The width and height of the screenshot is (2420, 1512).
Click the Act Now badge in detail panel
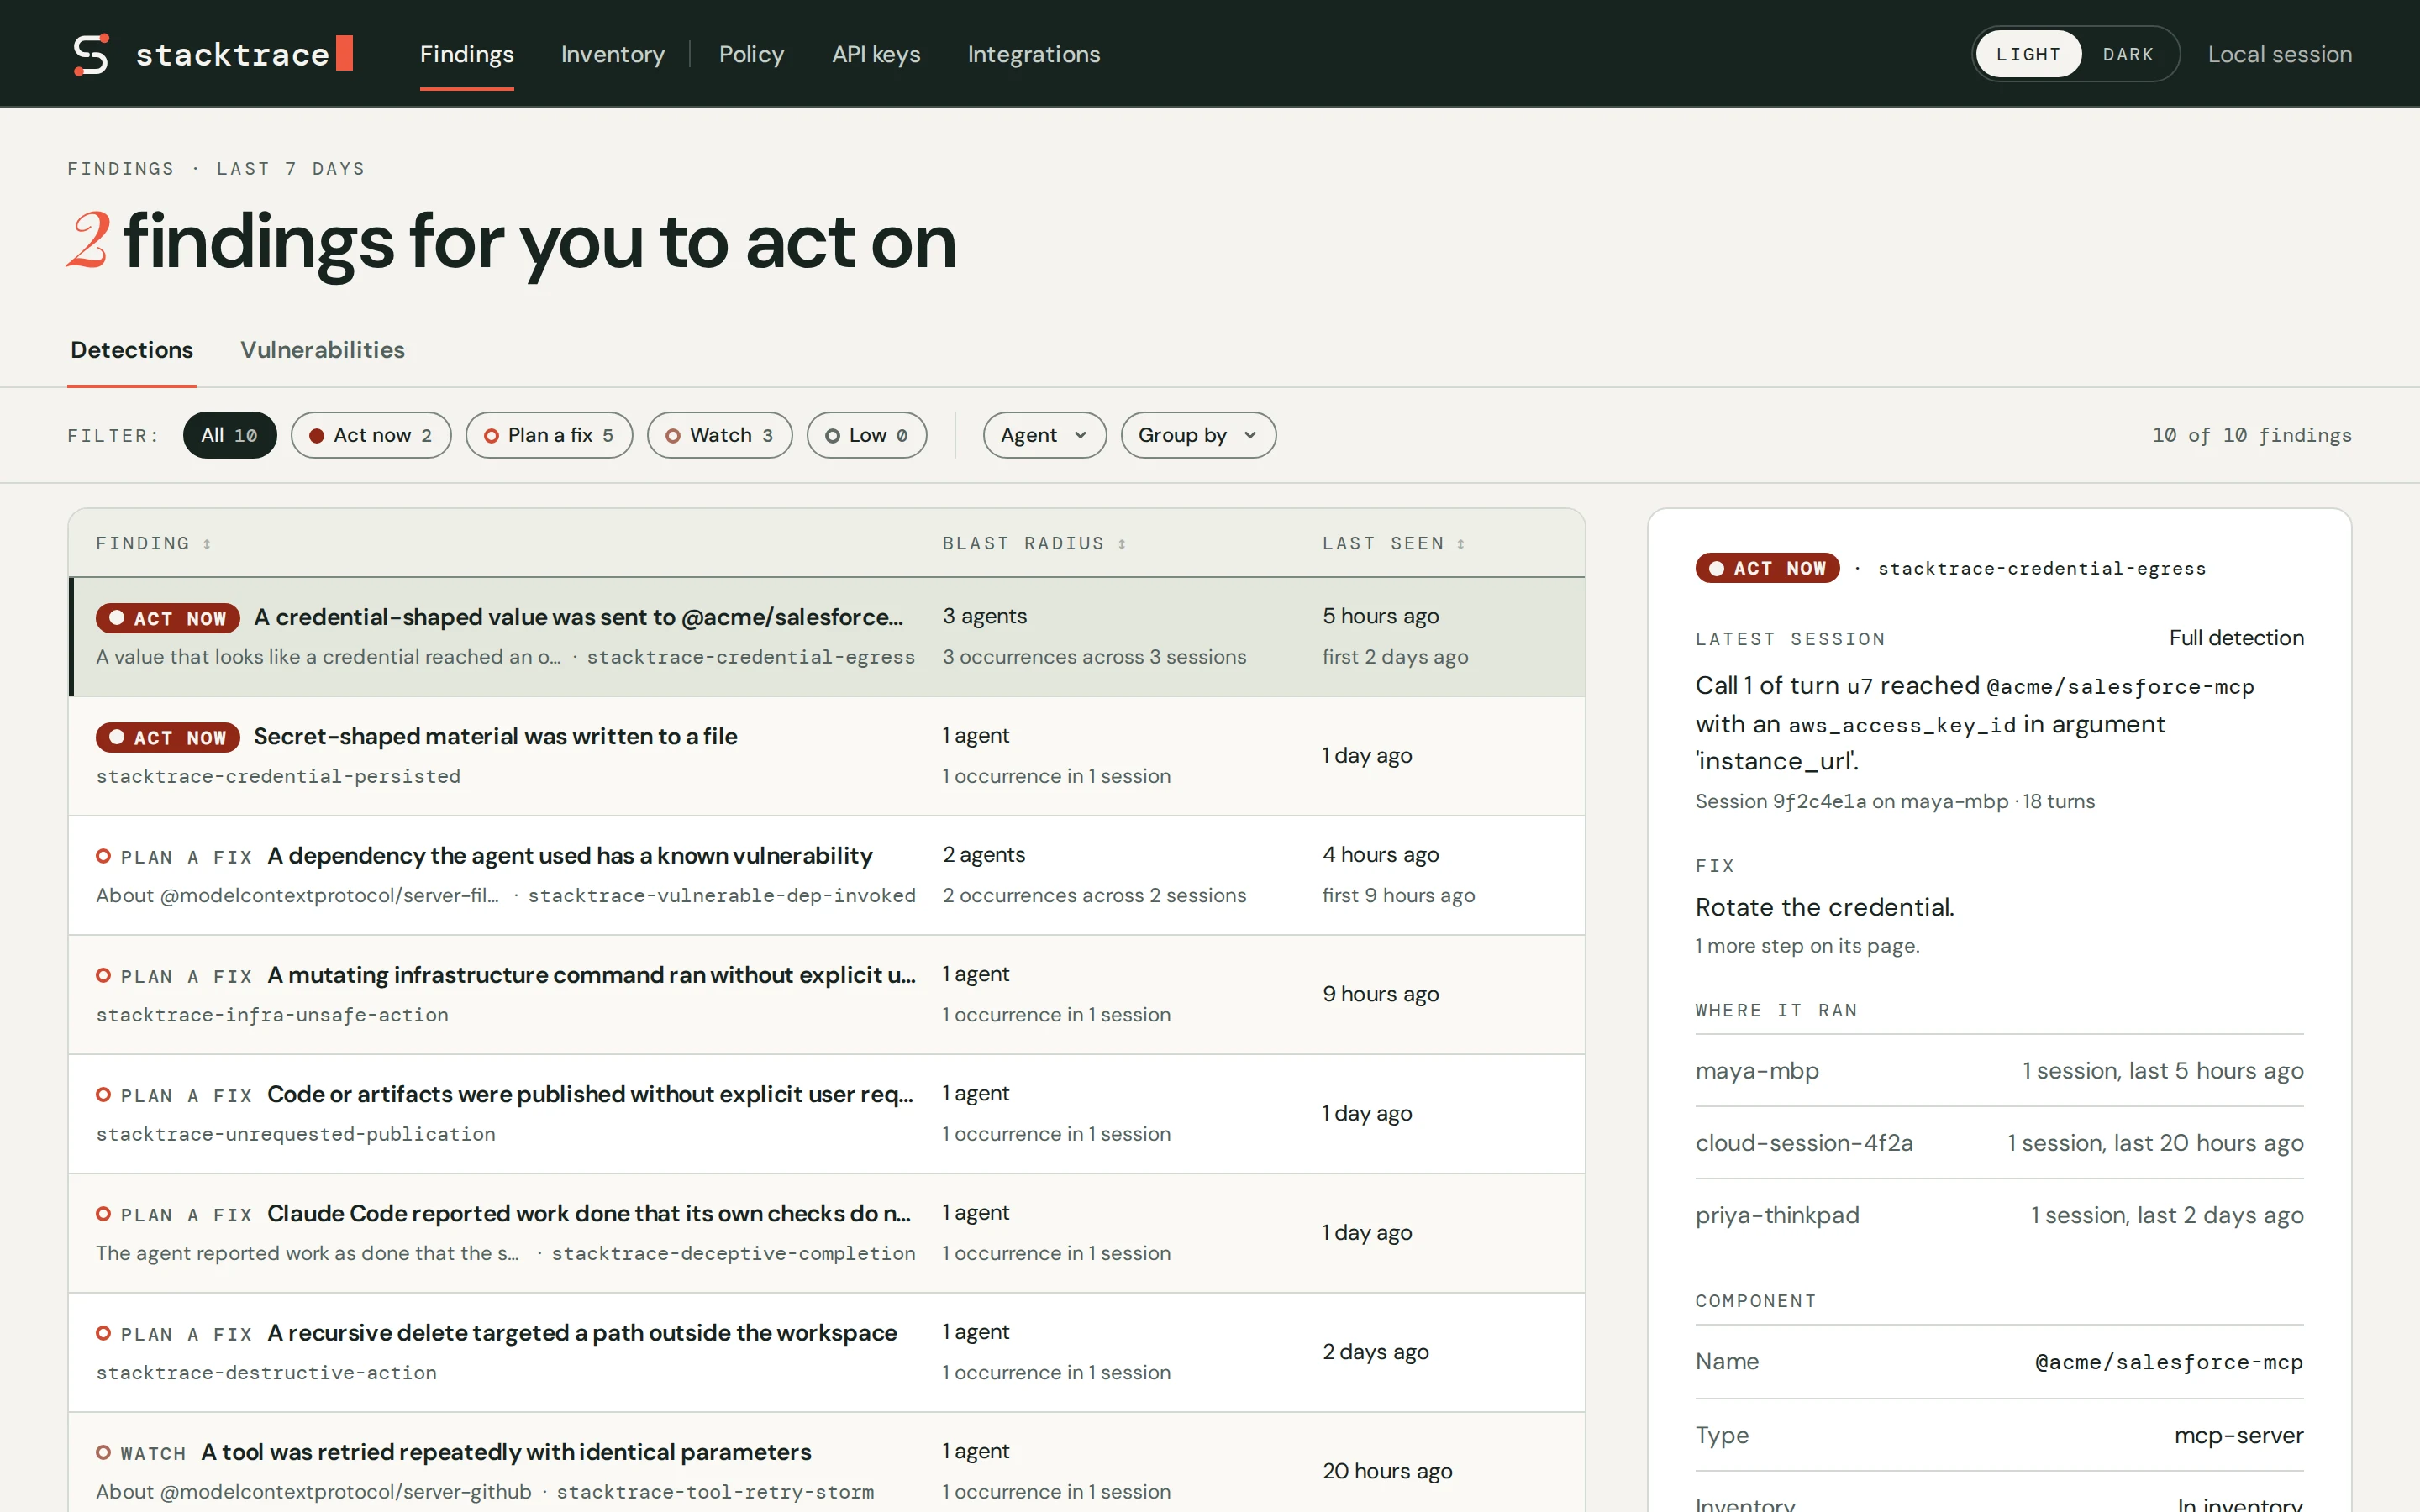coord(1767,568)
